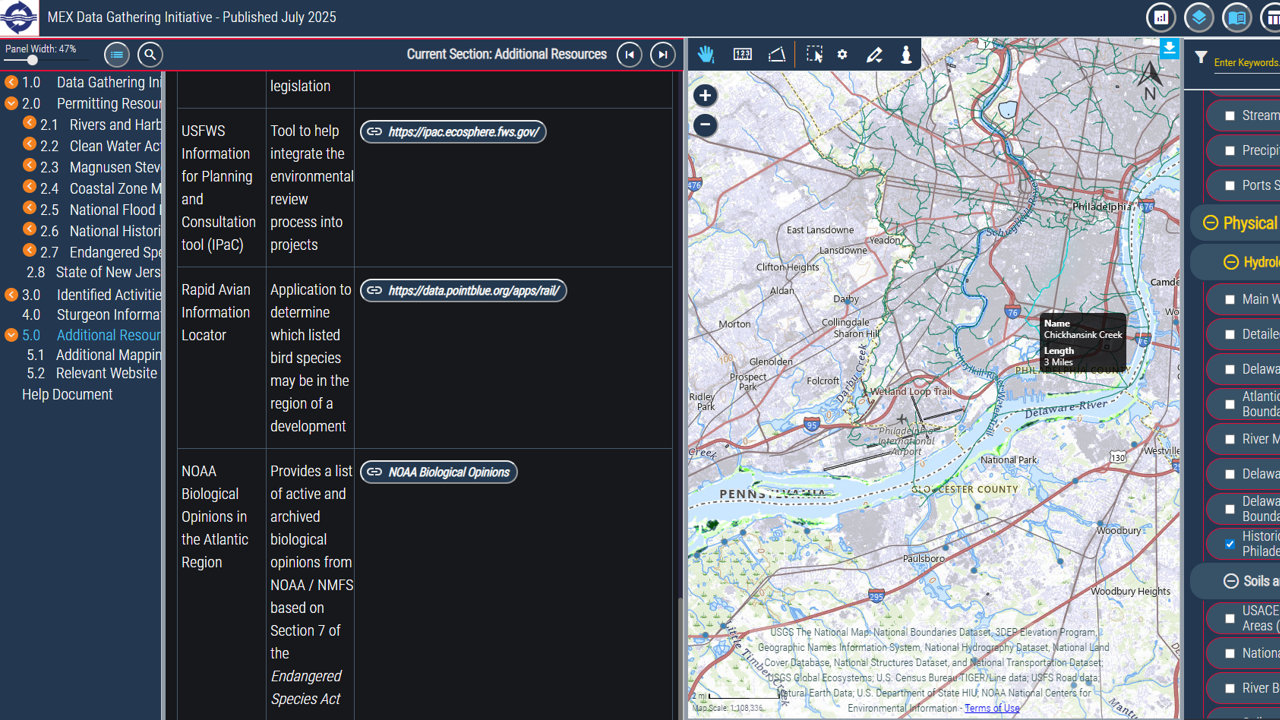This screenshot has width=1280, height=720.
Task: Check the River M layer checkbox
Action: (1230, 439)
